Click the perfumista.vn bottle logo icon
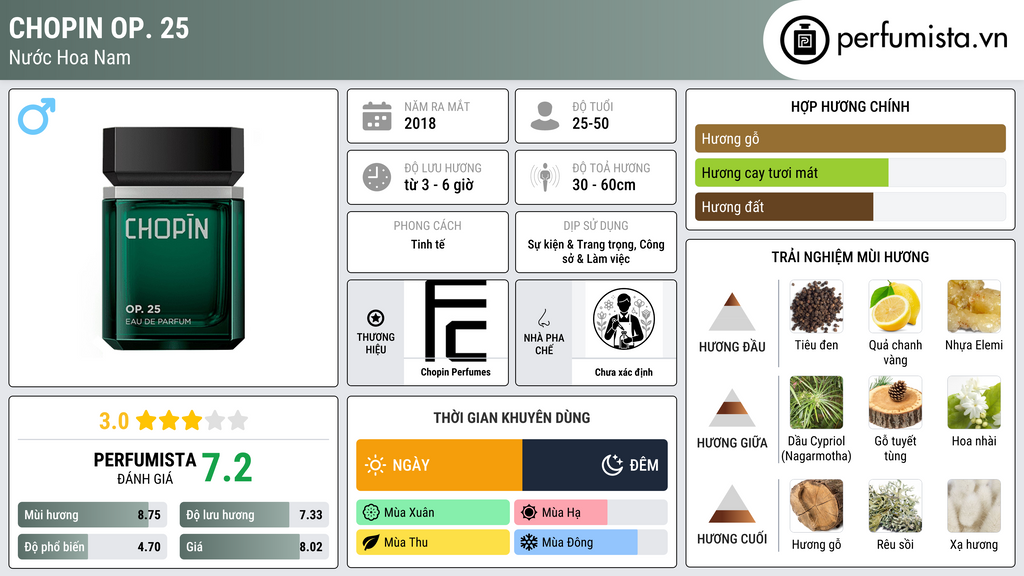Viewport: 1024px width, 576px height. pyautogui.click(x=804, y=40)
